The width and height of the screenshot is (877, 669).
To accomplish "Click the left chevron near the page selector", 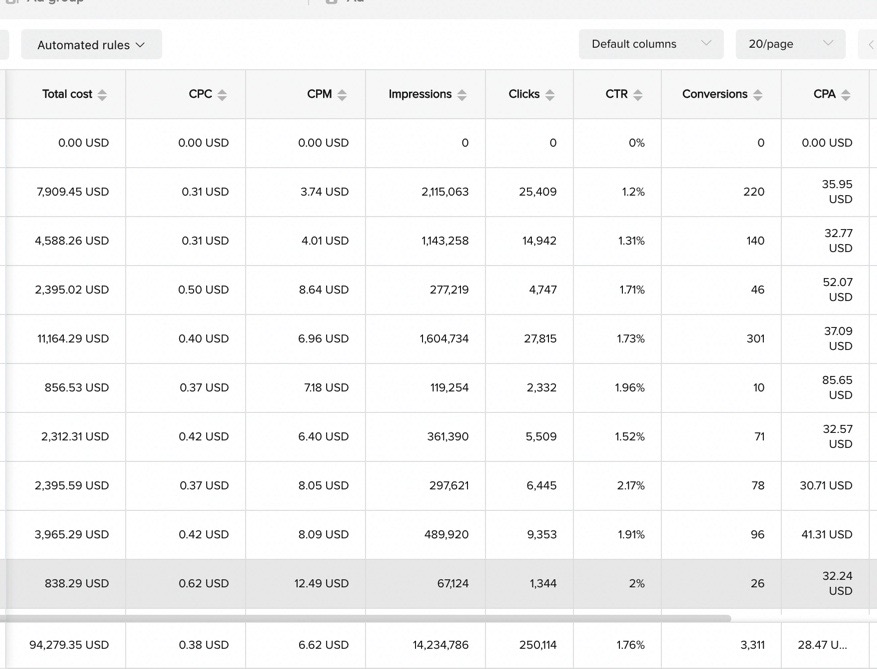I will point(869,44).
